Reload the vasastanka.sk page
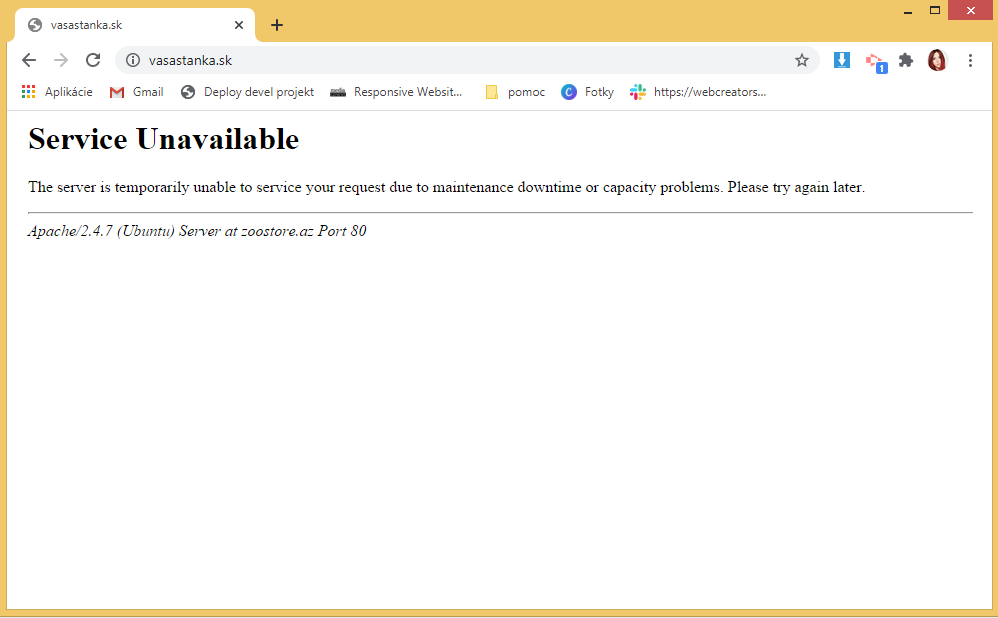The height and width of the screenshot is (618, 998). click(x=93, y=60)
